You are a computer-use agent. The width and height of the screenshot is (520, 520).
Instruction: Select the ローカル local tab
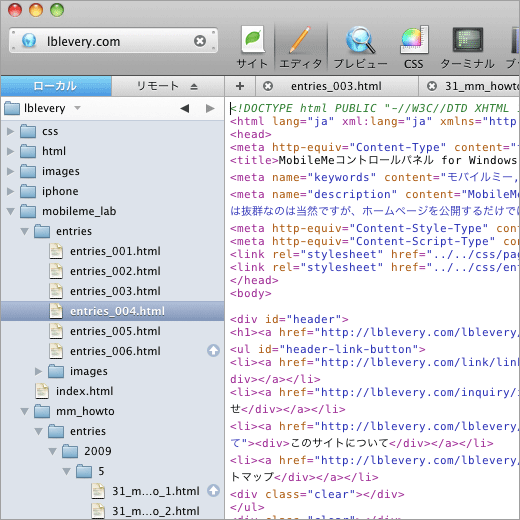pos(56,86)
